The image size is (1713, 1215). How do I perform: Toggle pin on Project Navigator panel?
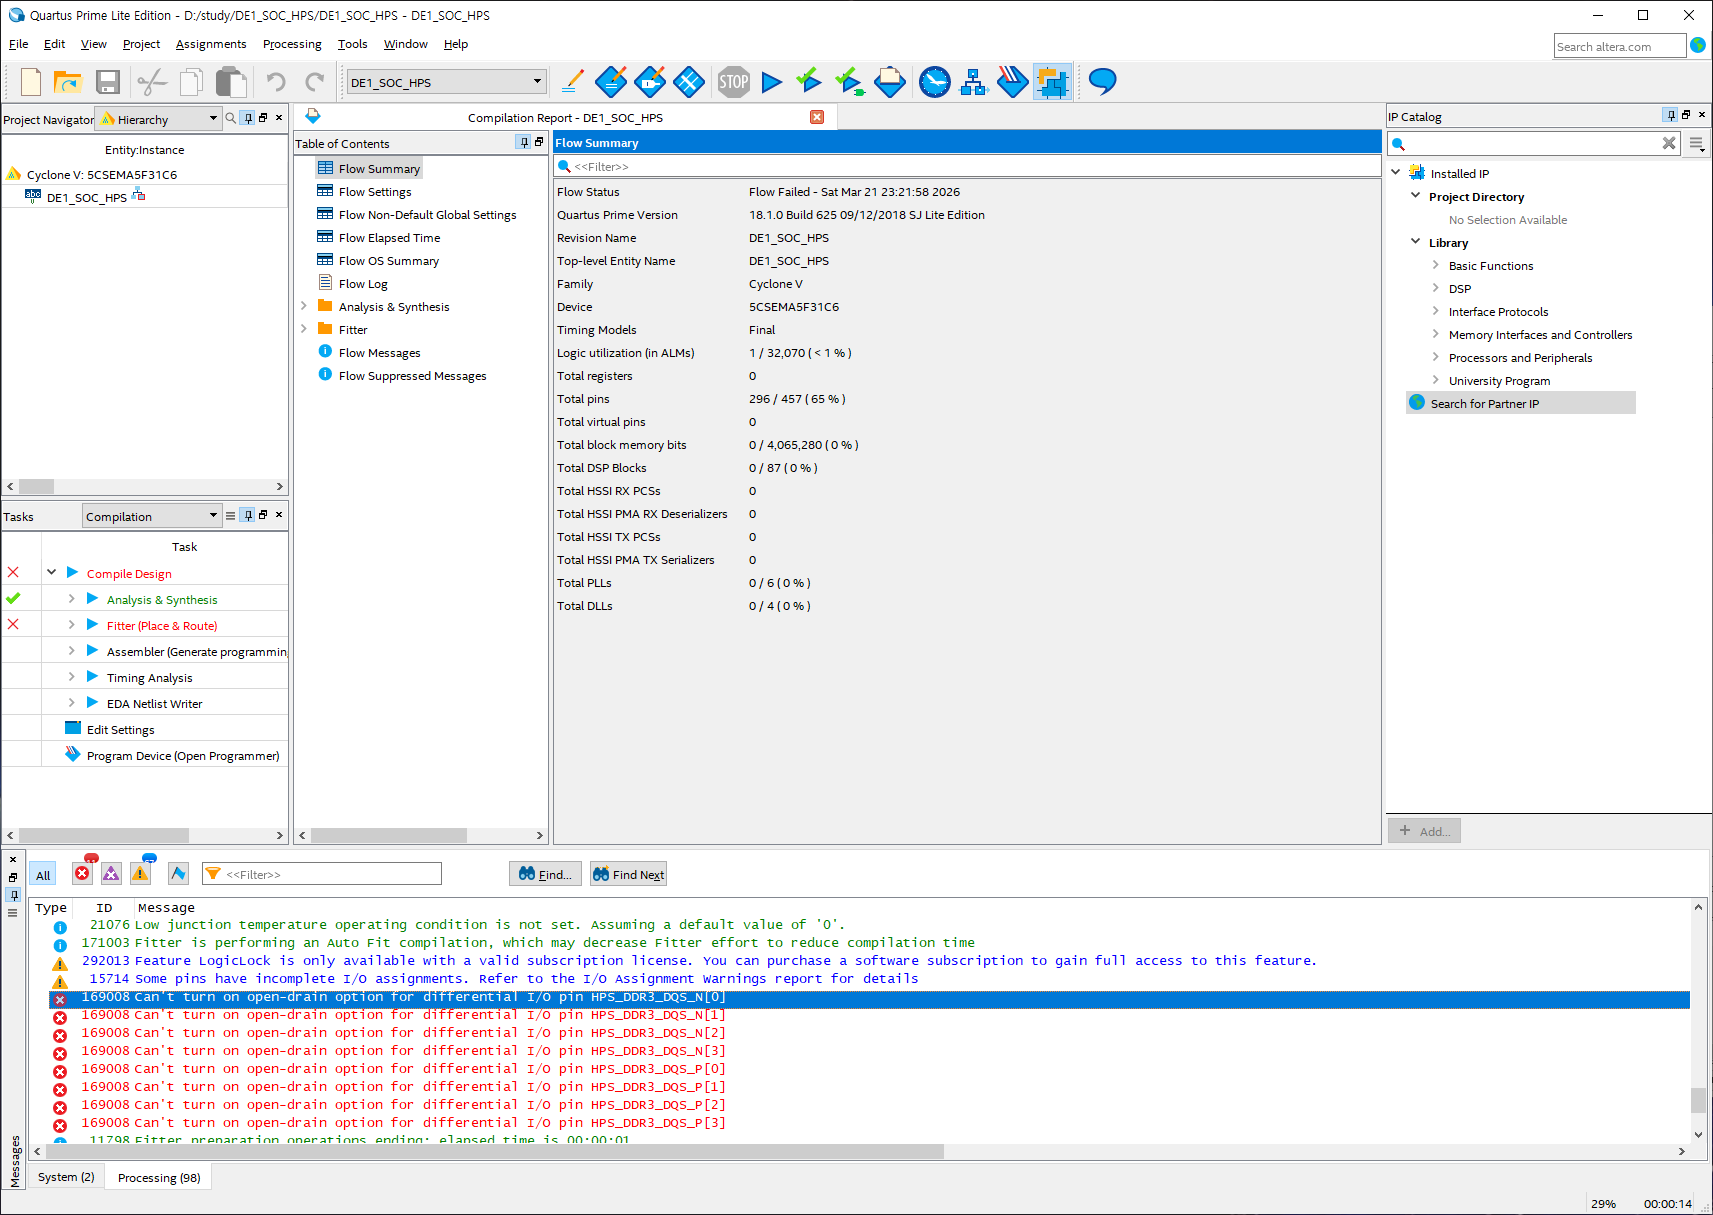249,118
